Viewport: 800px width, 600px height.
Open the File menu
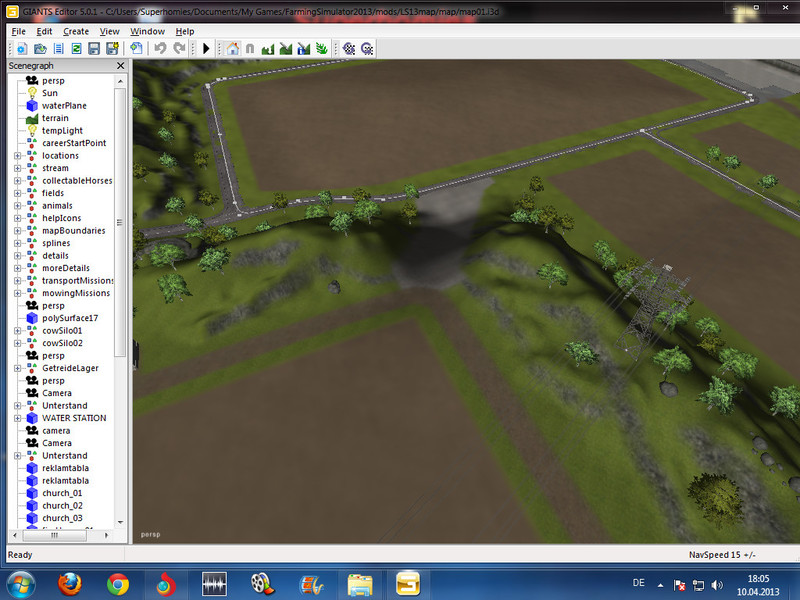[18, 32]
